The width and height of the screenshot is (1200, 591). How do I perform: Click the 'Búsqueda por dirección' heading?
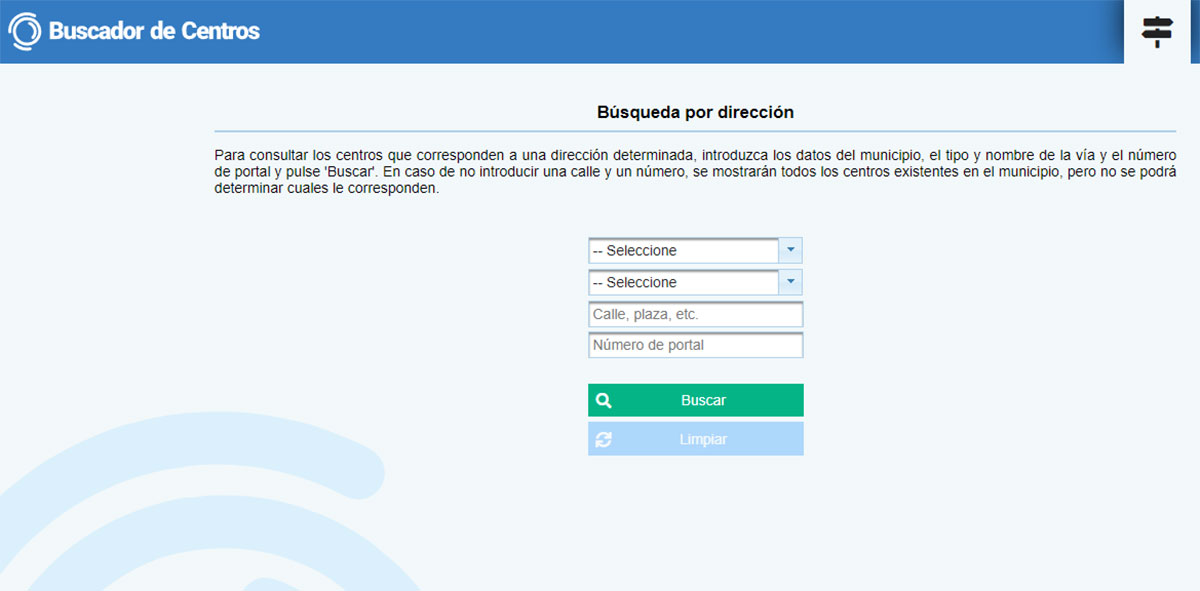click(x=695, y=112)
